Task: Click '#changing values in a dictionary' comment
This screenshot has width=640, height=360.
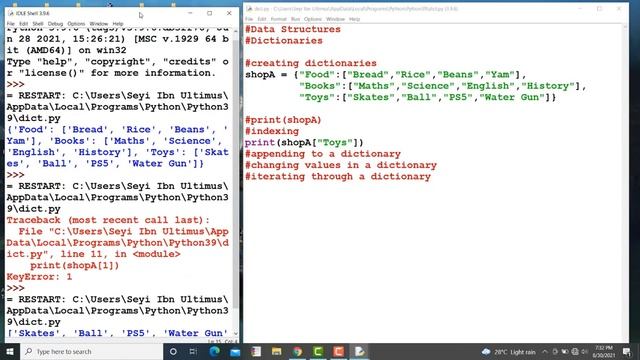Action: coord(341,165)
